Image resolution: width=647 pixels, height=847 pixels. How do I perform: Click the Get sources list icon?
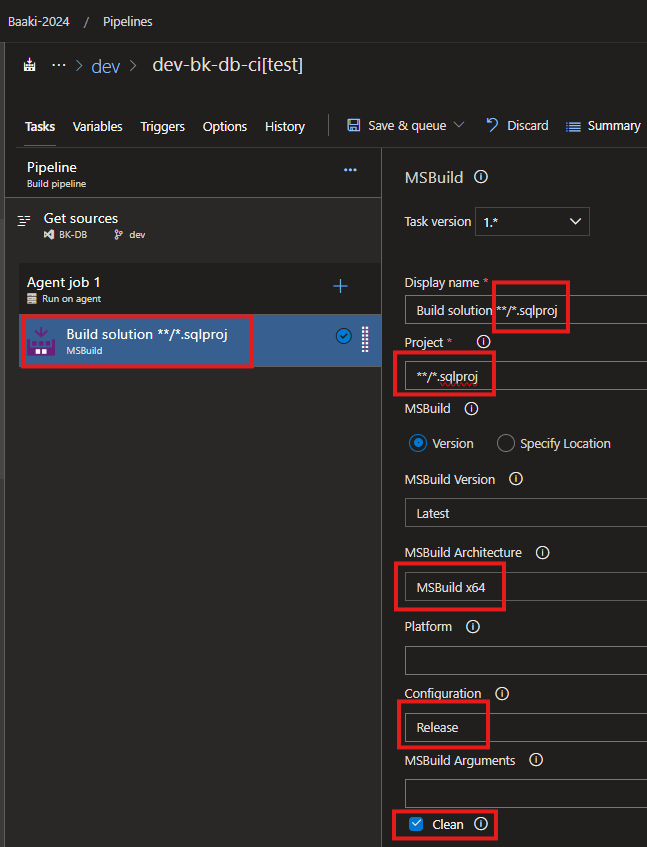click(x=24, y=220)
